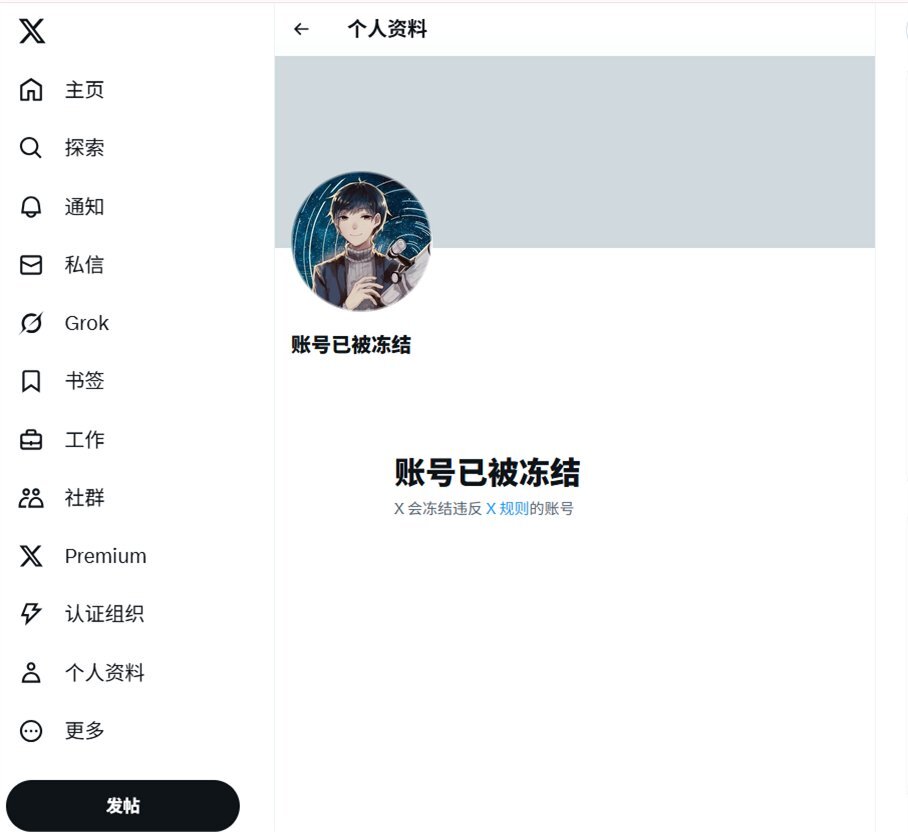
Task: Open the briefcase jobs icon
Action: tap(31, 439)
